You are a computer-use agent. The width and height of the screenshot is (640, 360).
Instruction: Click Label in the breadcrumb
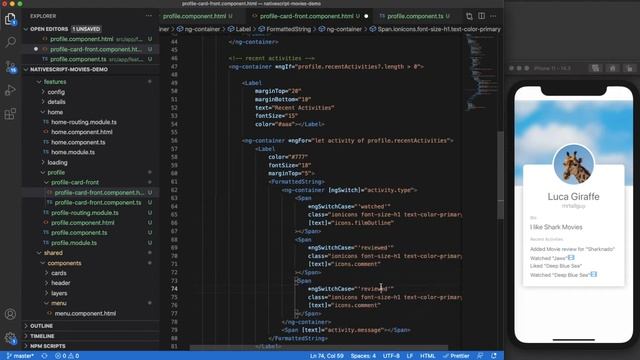(243, 29)
